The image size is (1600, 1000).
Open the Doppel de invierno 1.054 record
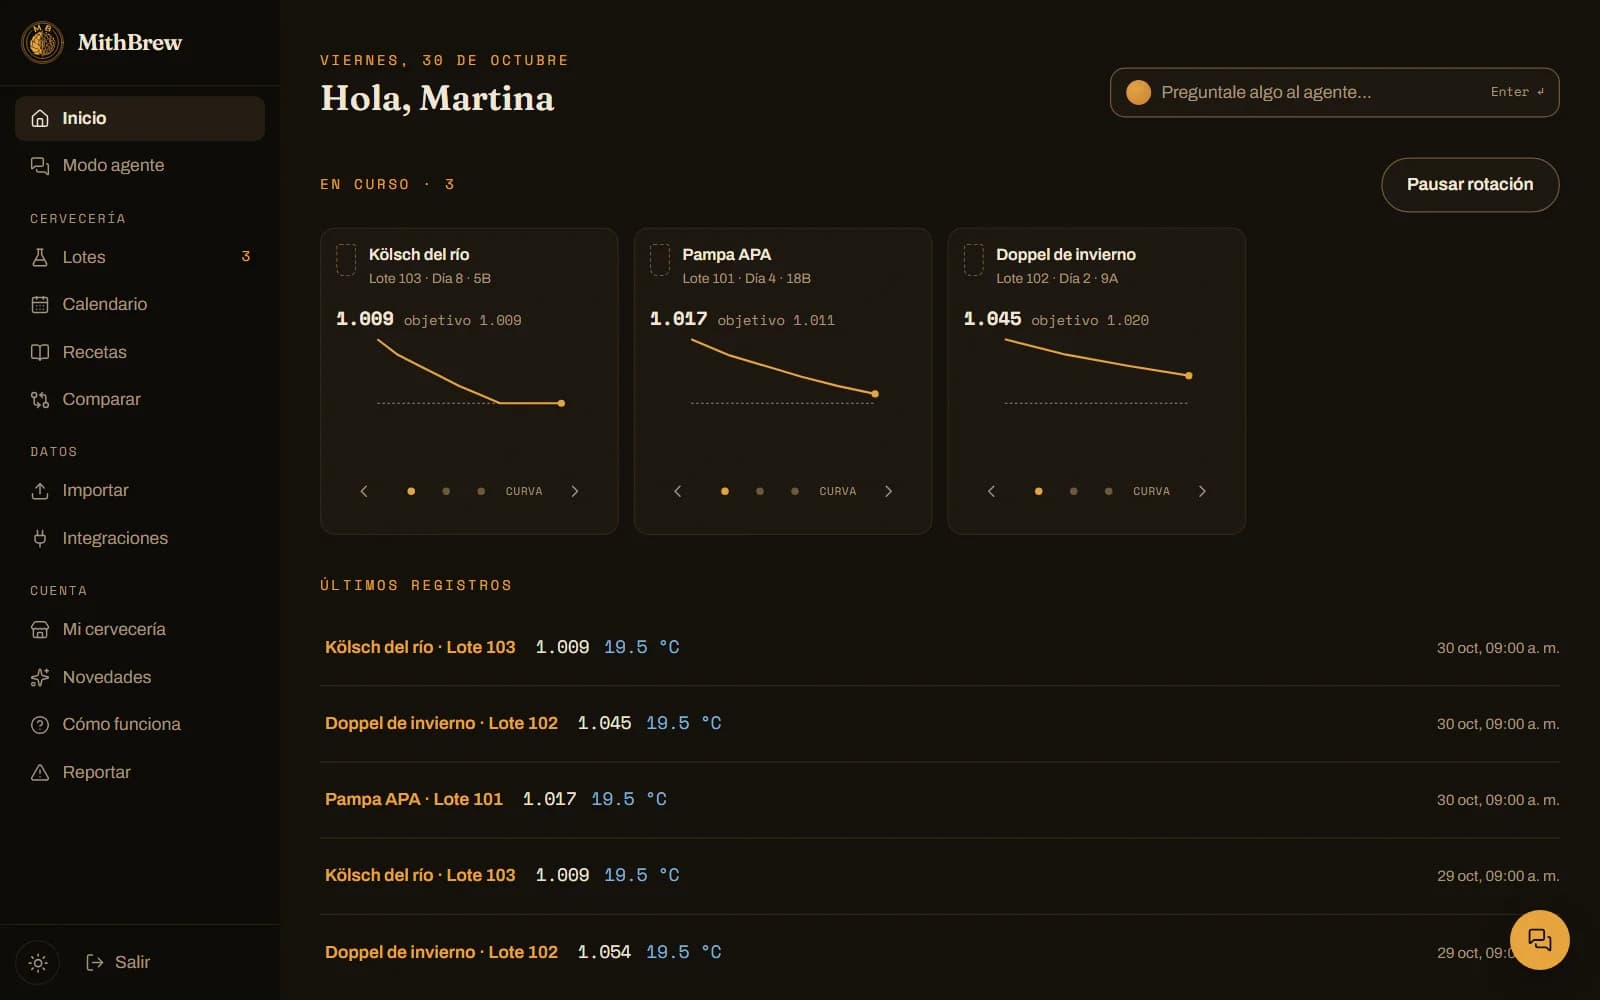[940, 952]
